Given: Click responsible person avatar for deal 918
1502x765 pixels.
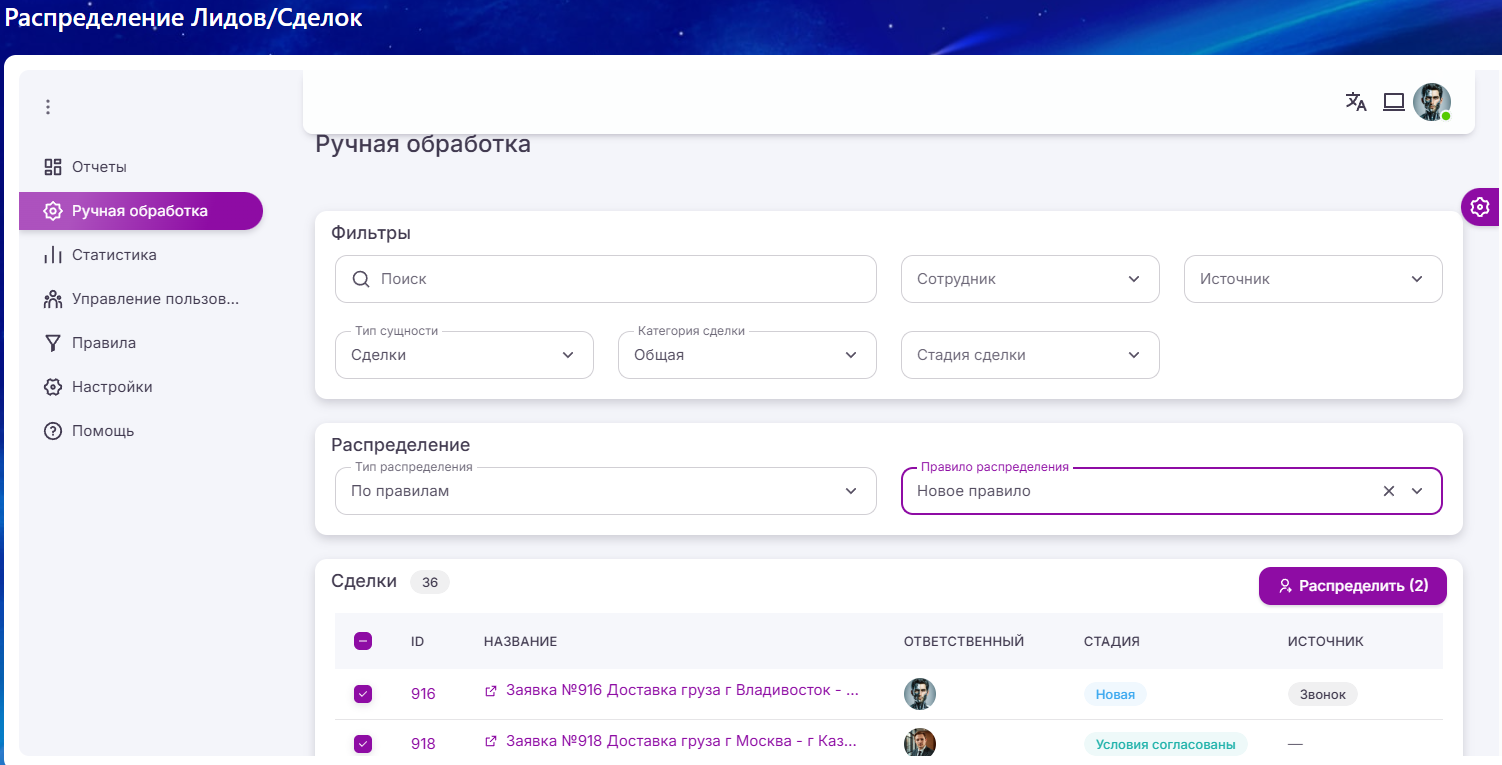Looking at the screenshot, I should click(x=919, y=743).
